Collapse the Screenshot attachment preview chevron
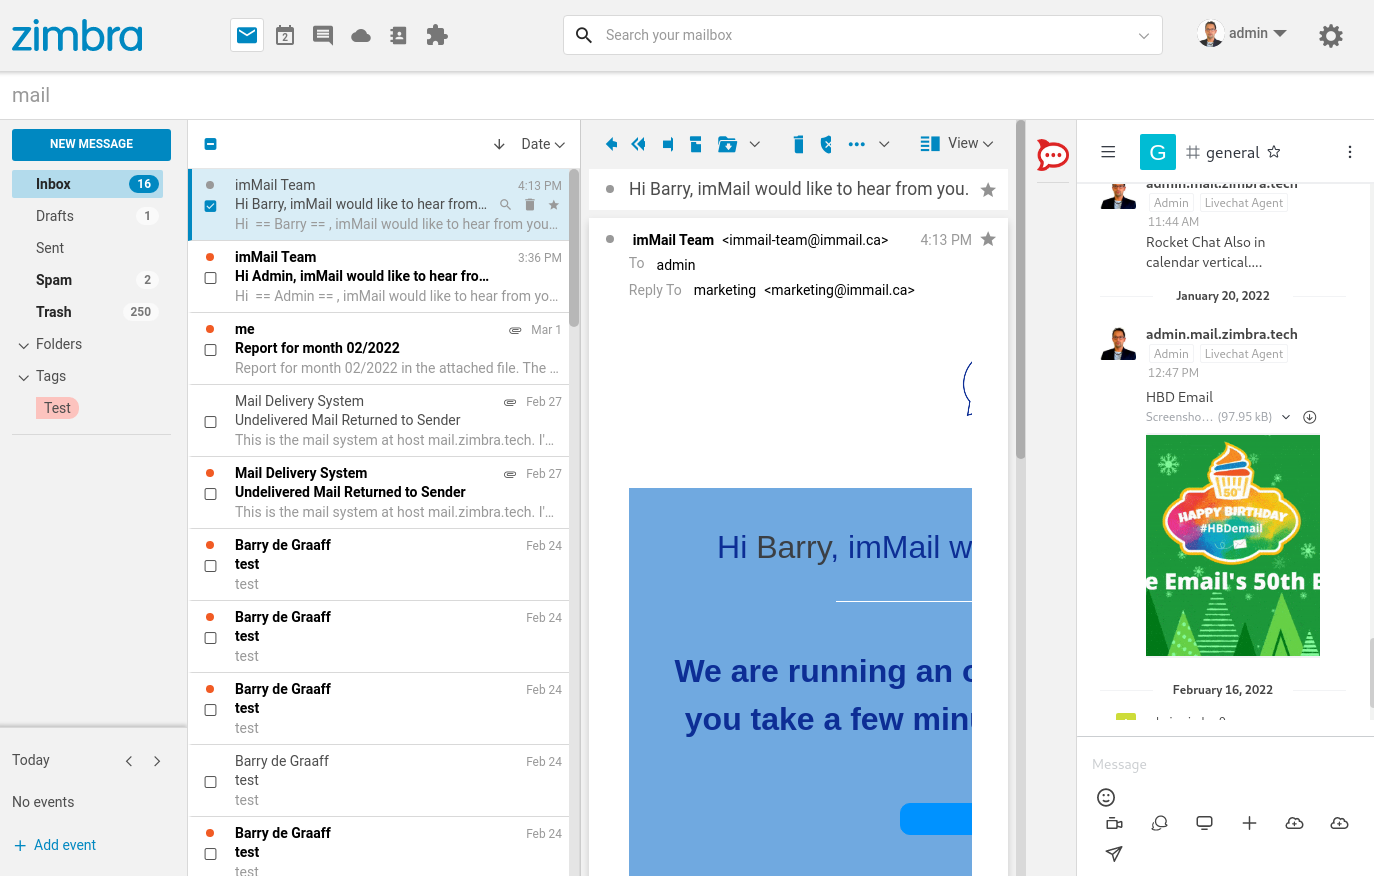1374x876 pixels. coord(1286,417)
